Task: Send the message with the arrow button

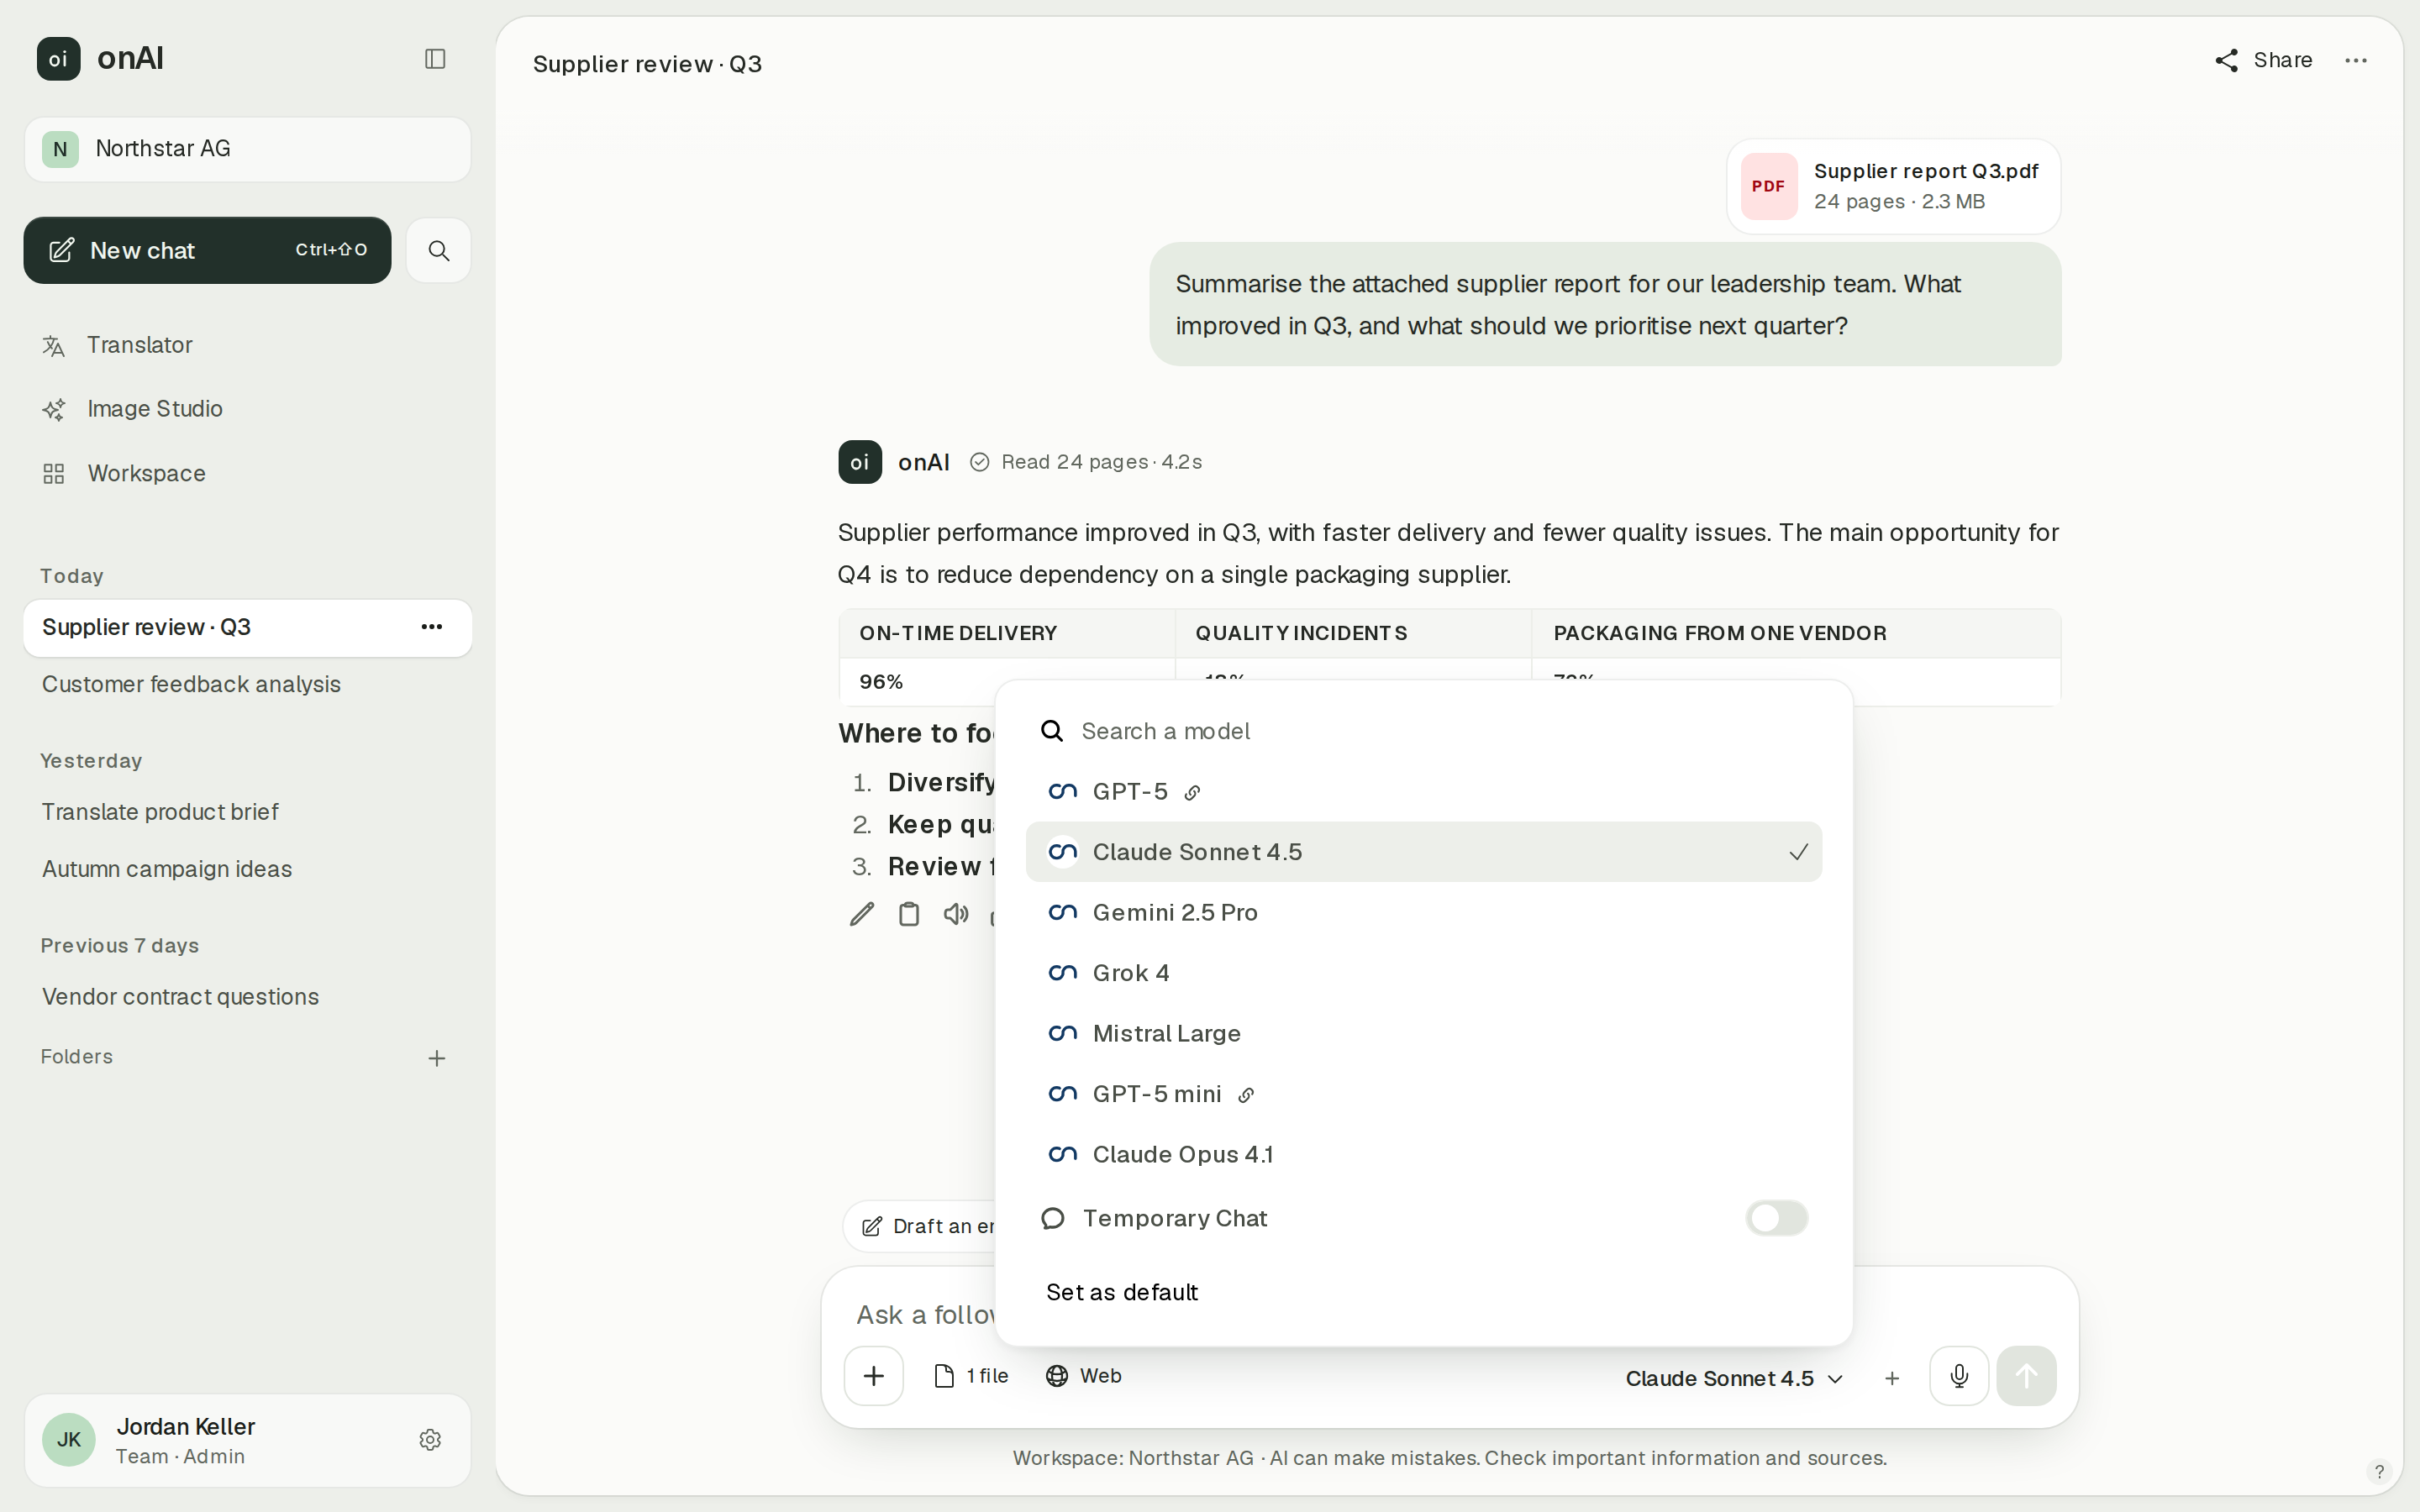Action: [2027, 1376]
